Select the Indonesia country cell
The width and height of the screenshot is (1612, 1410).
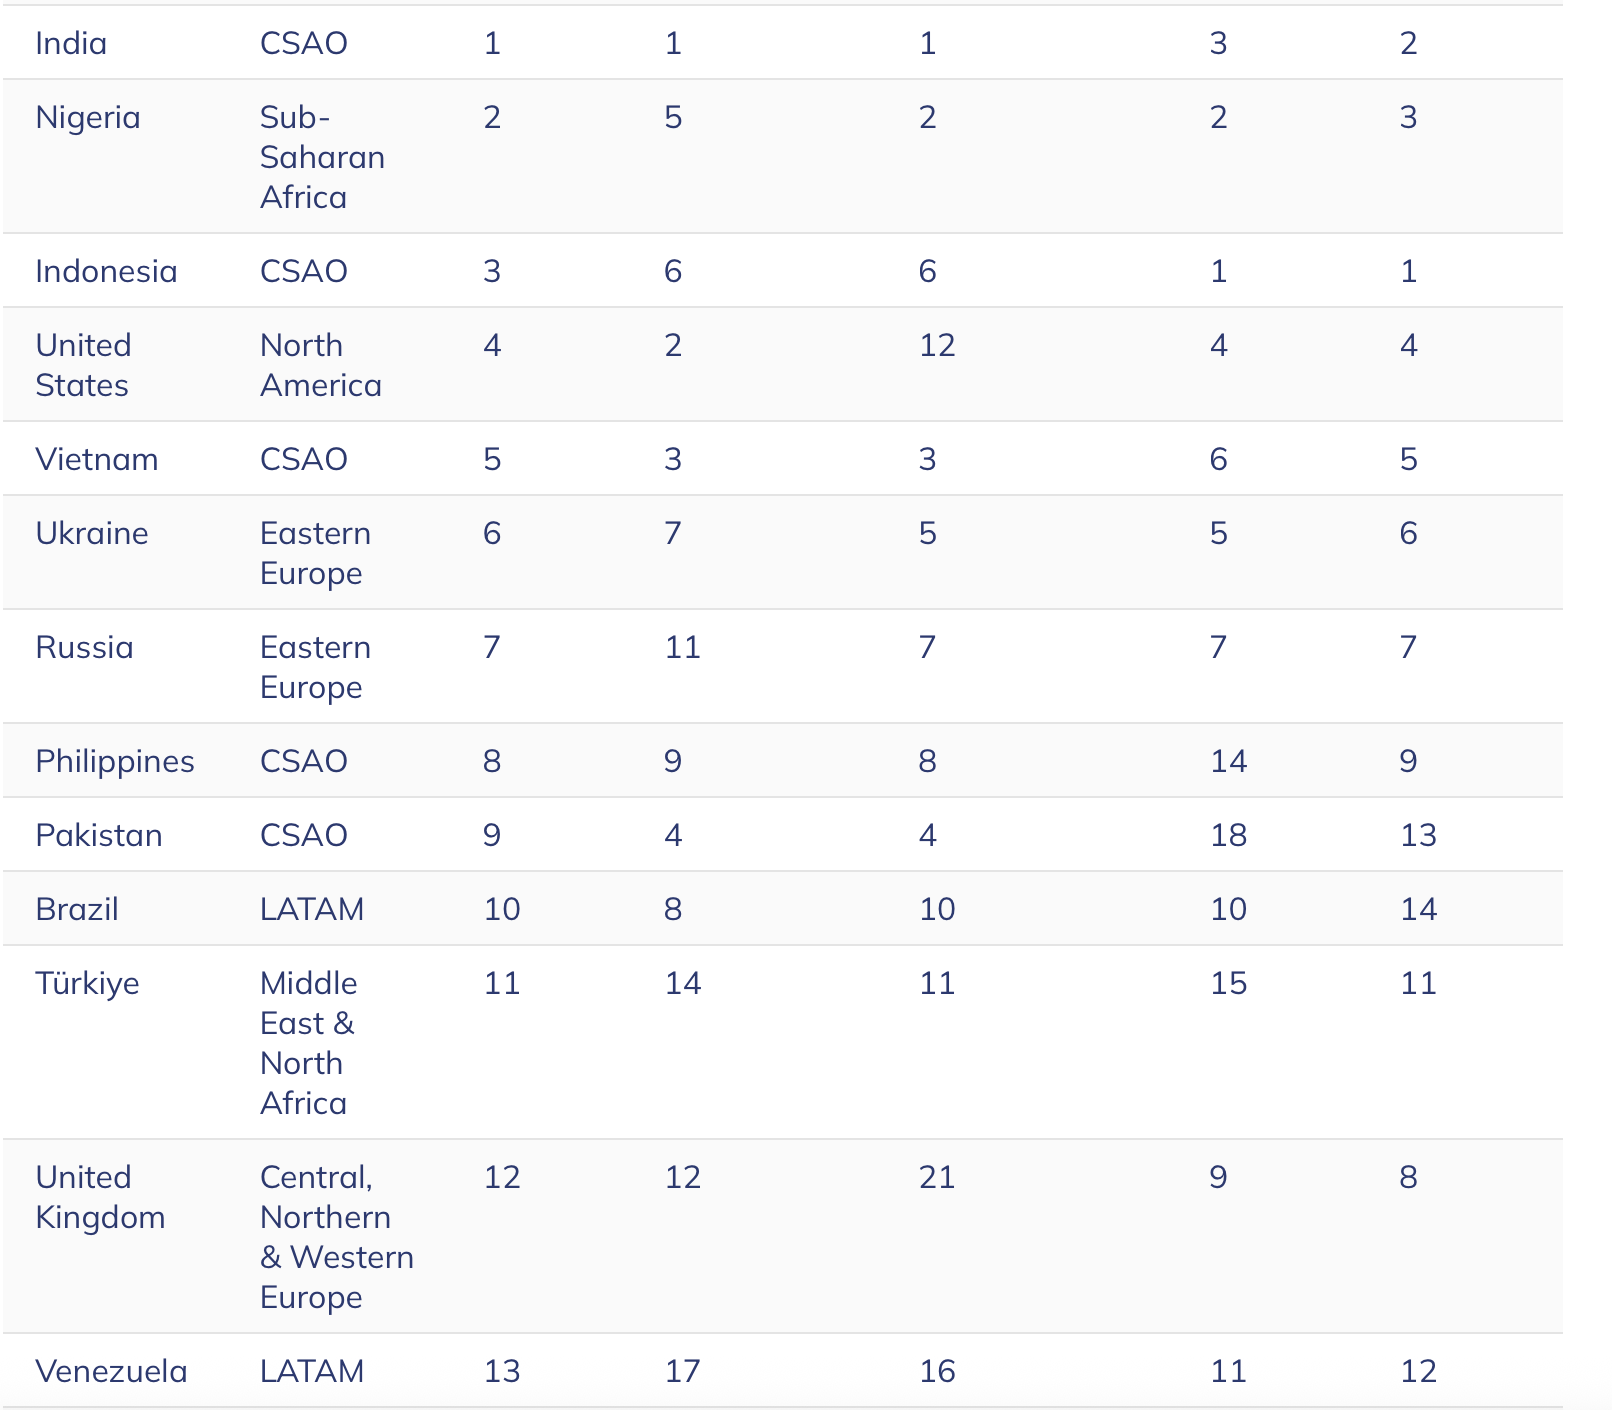(106, 271)
